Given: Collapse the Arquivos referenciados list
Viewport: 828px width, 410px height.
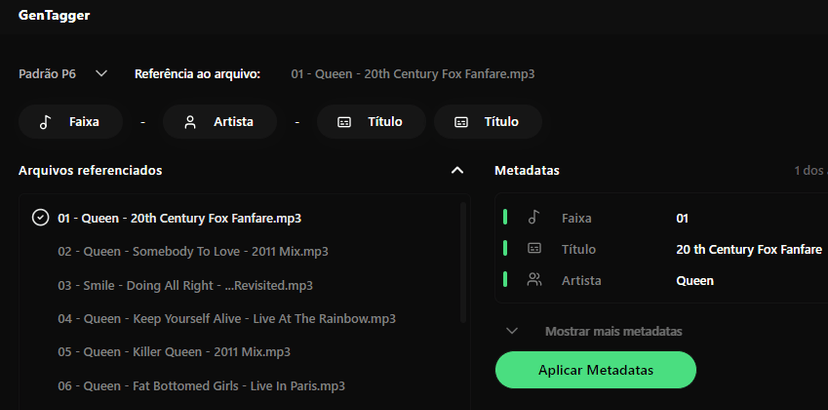Looking at the screenshot, I should click(457, 171).
